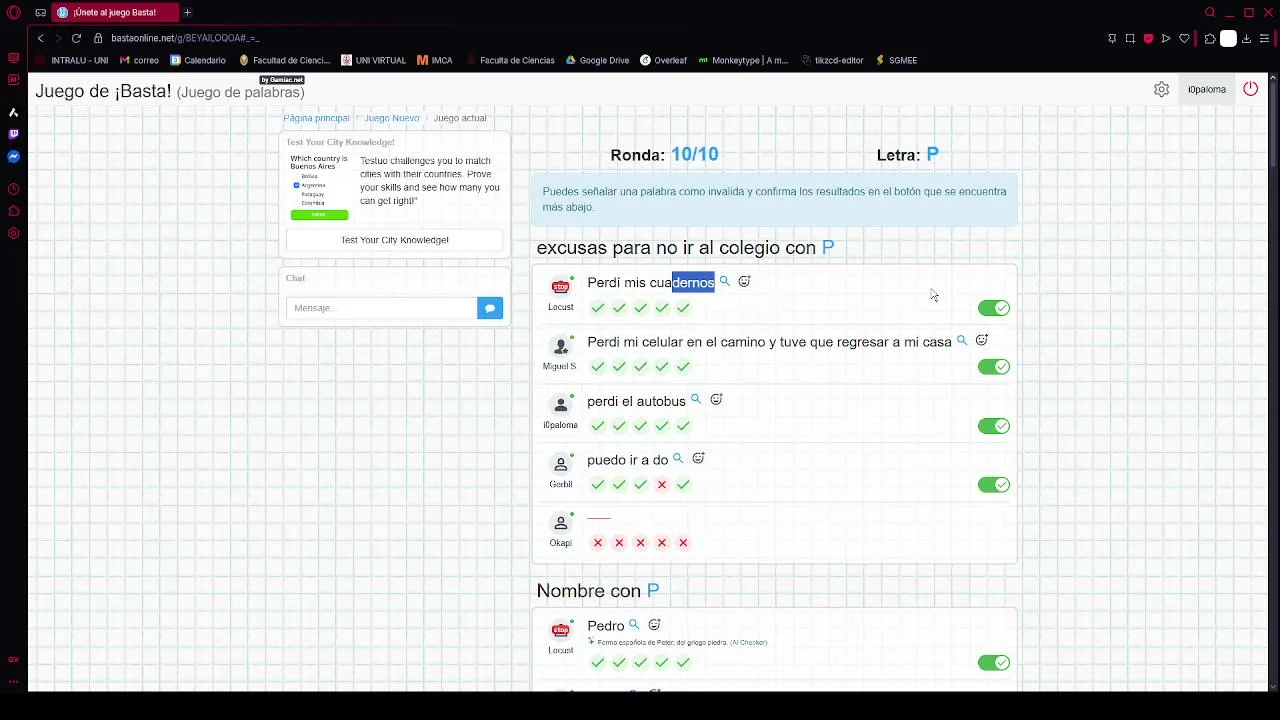Open the i0paloma user profile button
1280x720 pixels.
pyautogui.click(x=1206, y=89)
